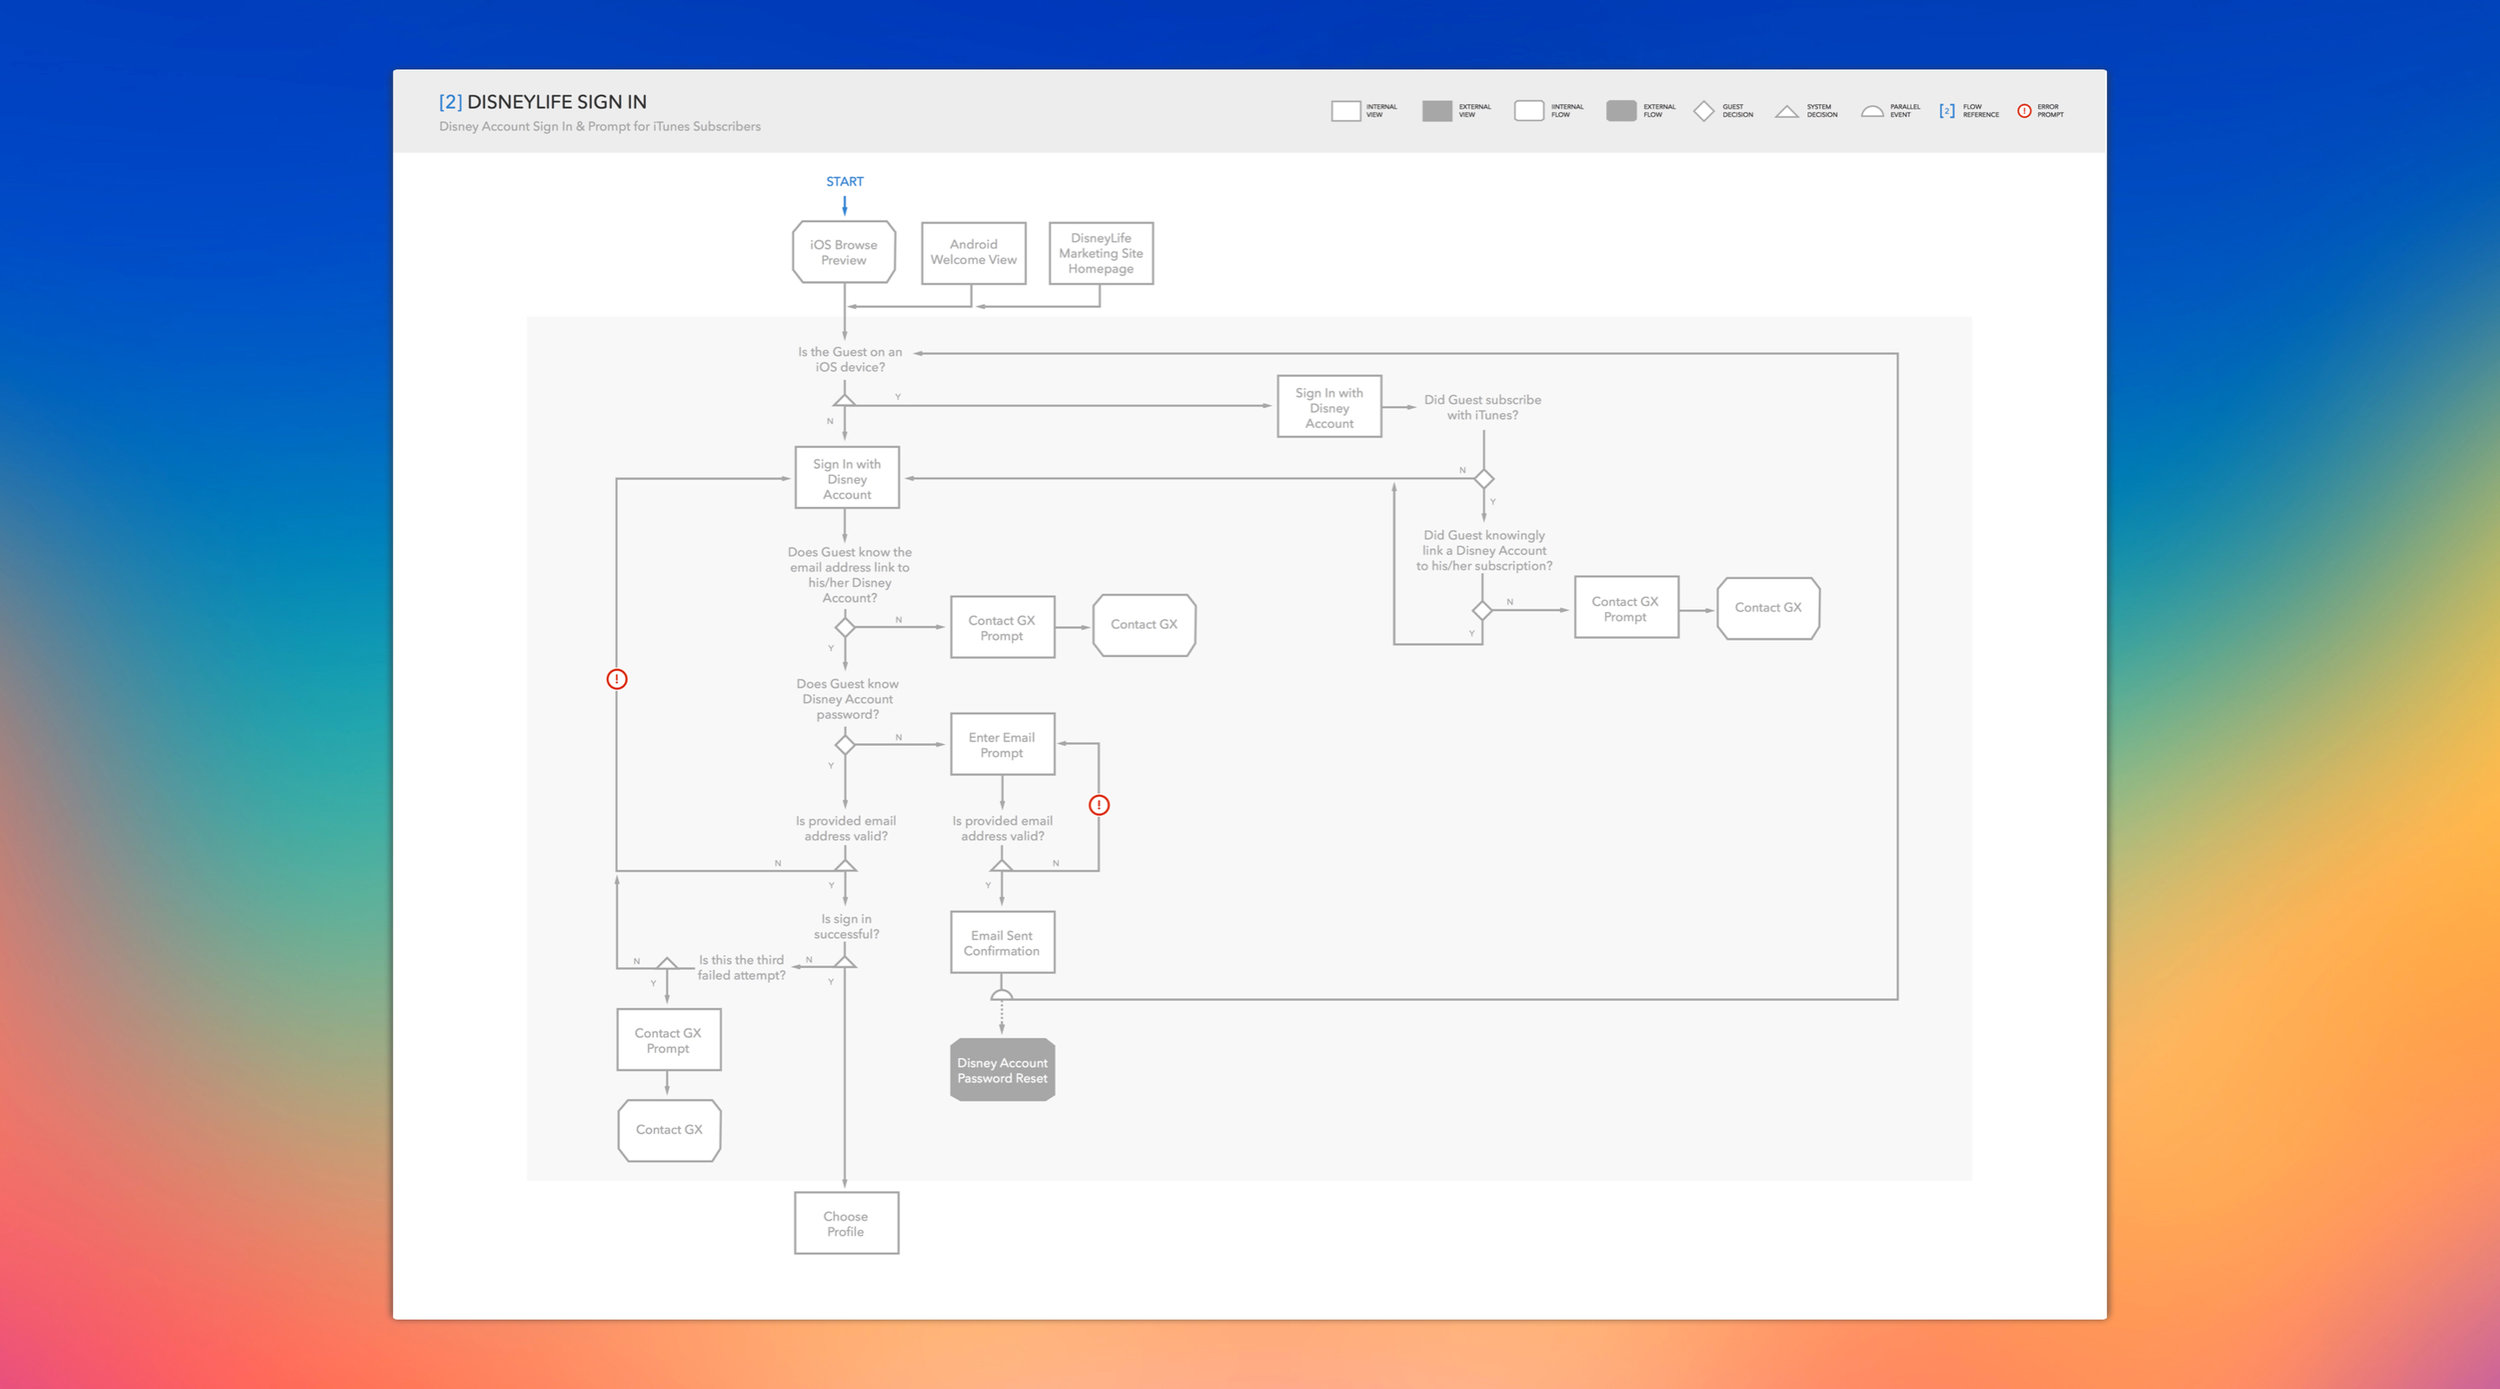This screenshot has height=1389, width=2500.
Task: Click the red error icon on left loop line
Action: point(617,679)
